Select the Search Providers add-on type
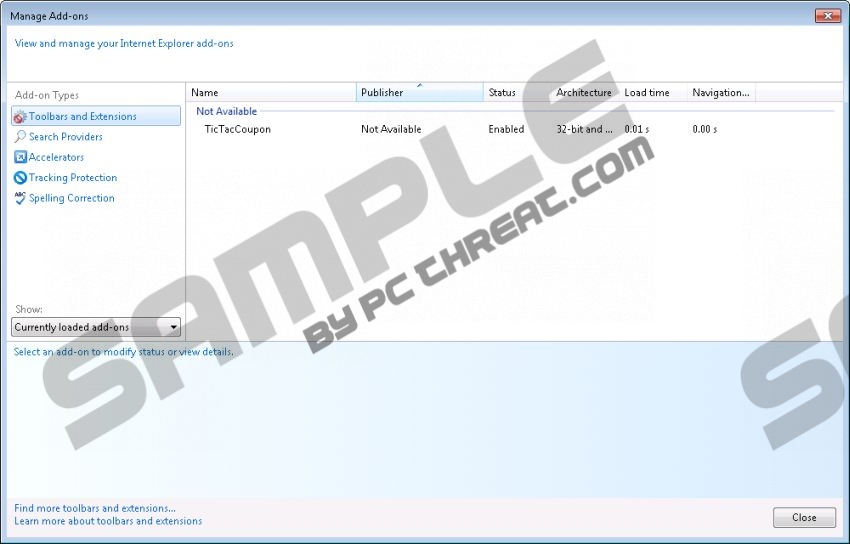This screenshot has width=850, height=544. pyautogui.click(x=65, y=137)
